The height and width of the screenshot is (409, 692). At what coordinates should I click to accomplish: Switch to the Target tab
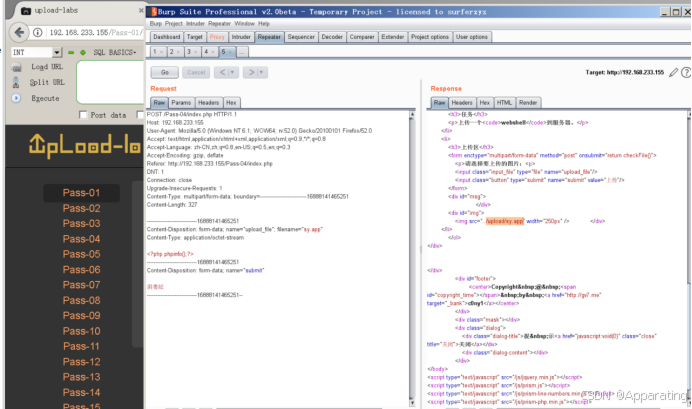pyautogui.click(x=195, y=37)
